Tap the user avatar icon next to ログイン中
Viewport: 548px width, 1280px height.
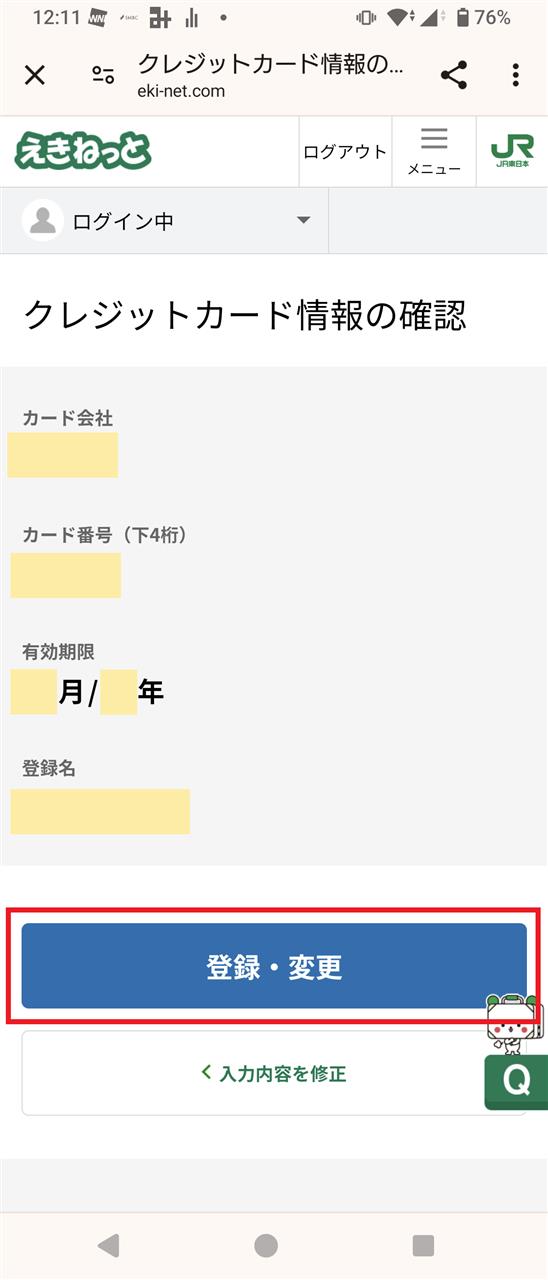coord(43,221)
